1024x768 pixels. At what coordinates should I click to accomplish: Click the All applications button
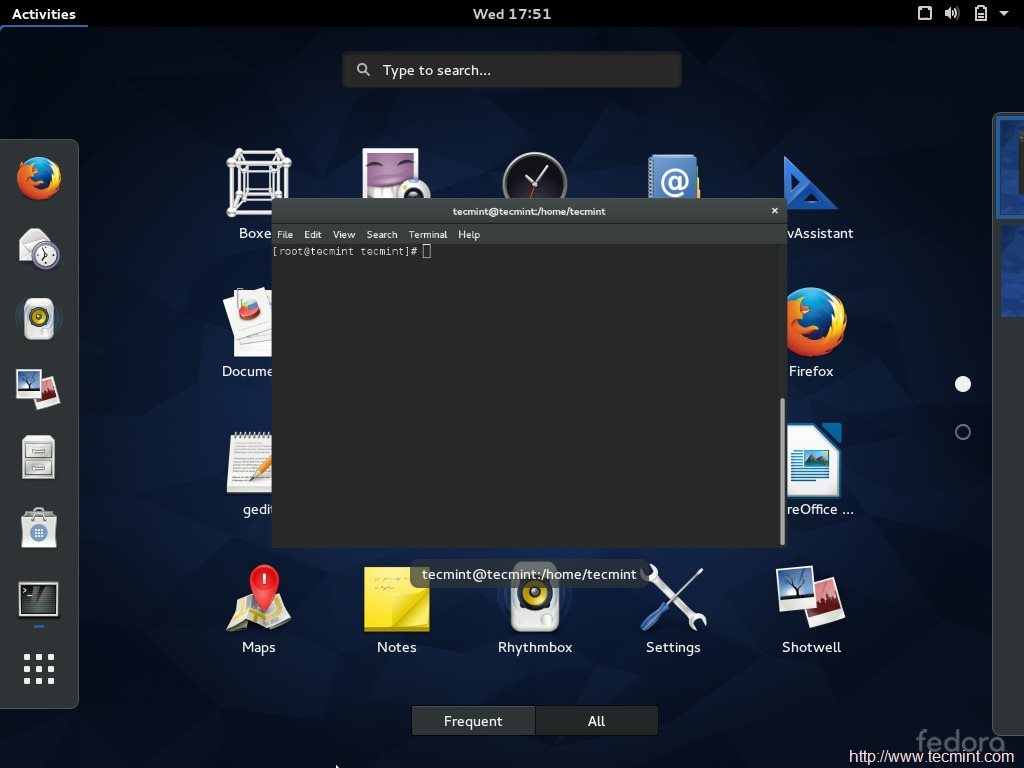click(x=596, y=720)
